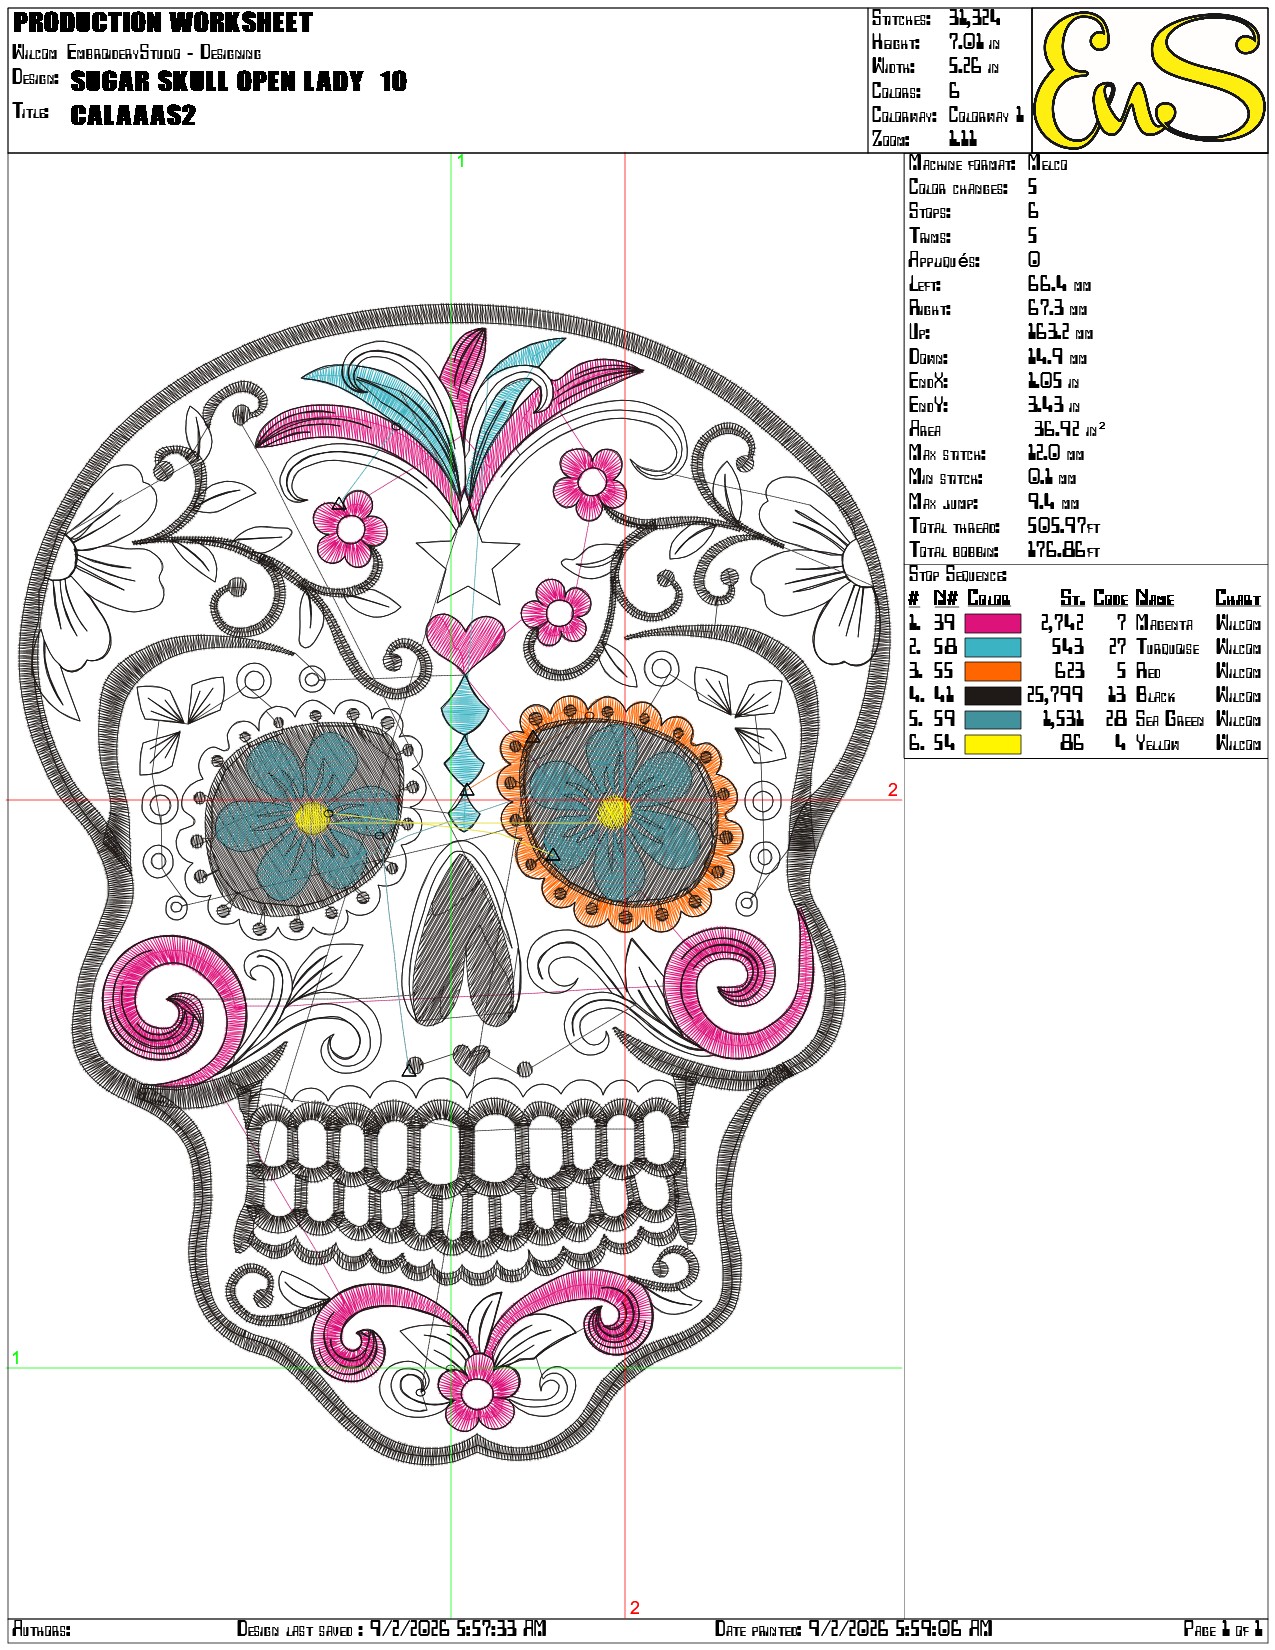The image size is (1275, 1650).
Task: Select the black thread color swatch
Action: 992,695
